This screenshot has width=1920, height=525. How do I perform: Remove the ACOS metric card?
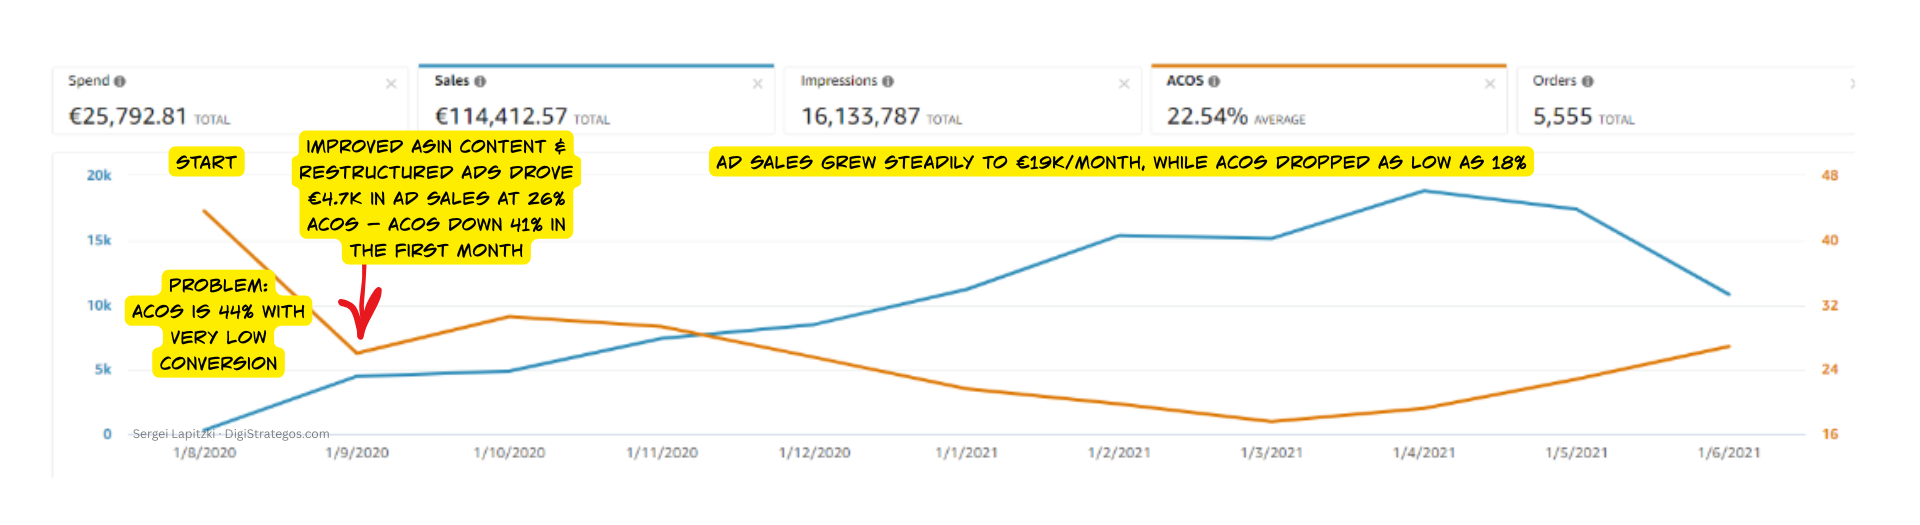pyautogui.click(x=1490, y=84)
